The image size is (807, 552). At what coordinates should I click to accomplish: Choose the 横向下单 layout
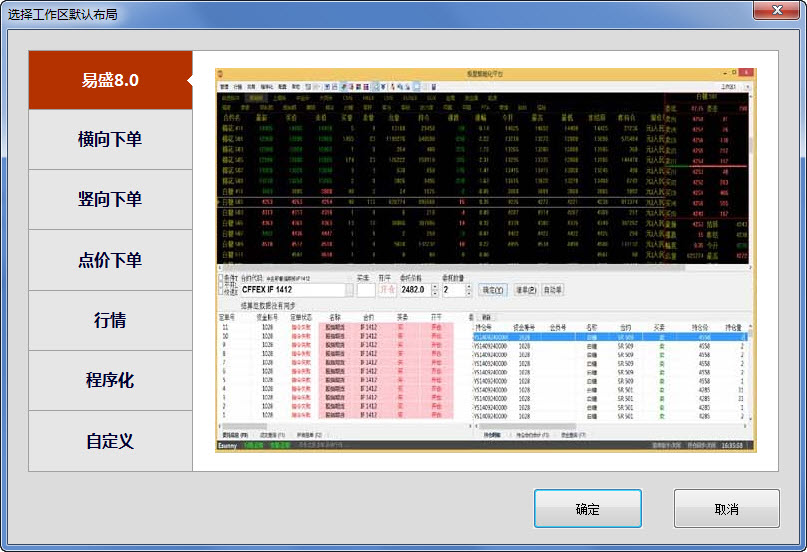tap(110, 139)
